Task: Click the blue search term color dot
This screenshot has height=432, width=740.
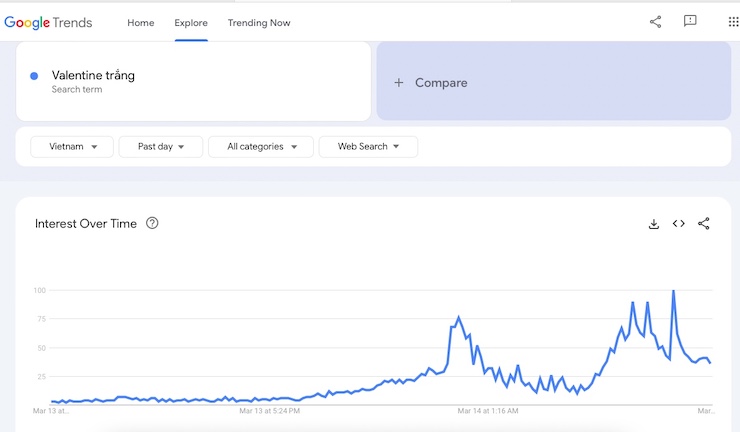Action: coord(34,76)
